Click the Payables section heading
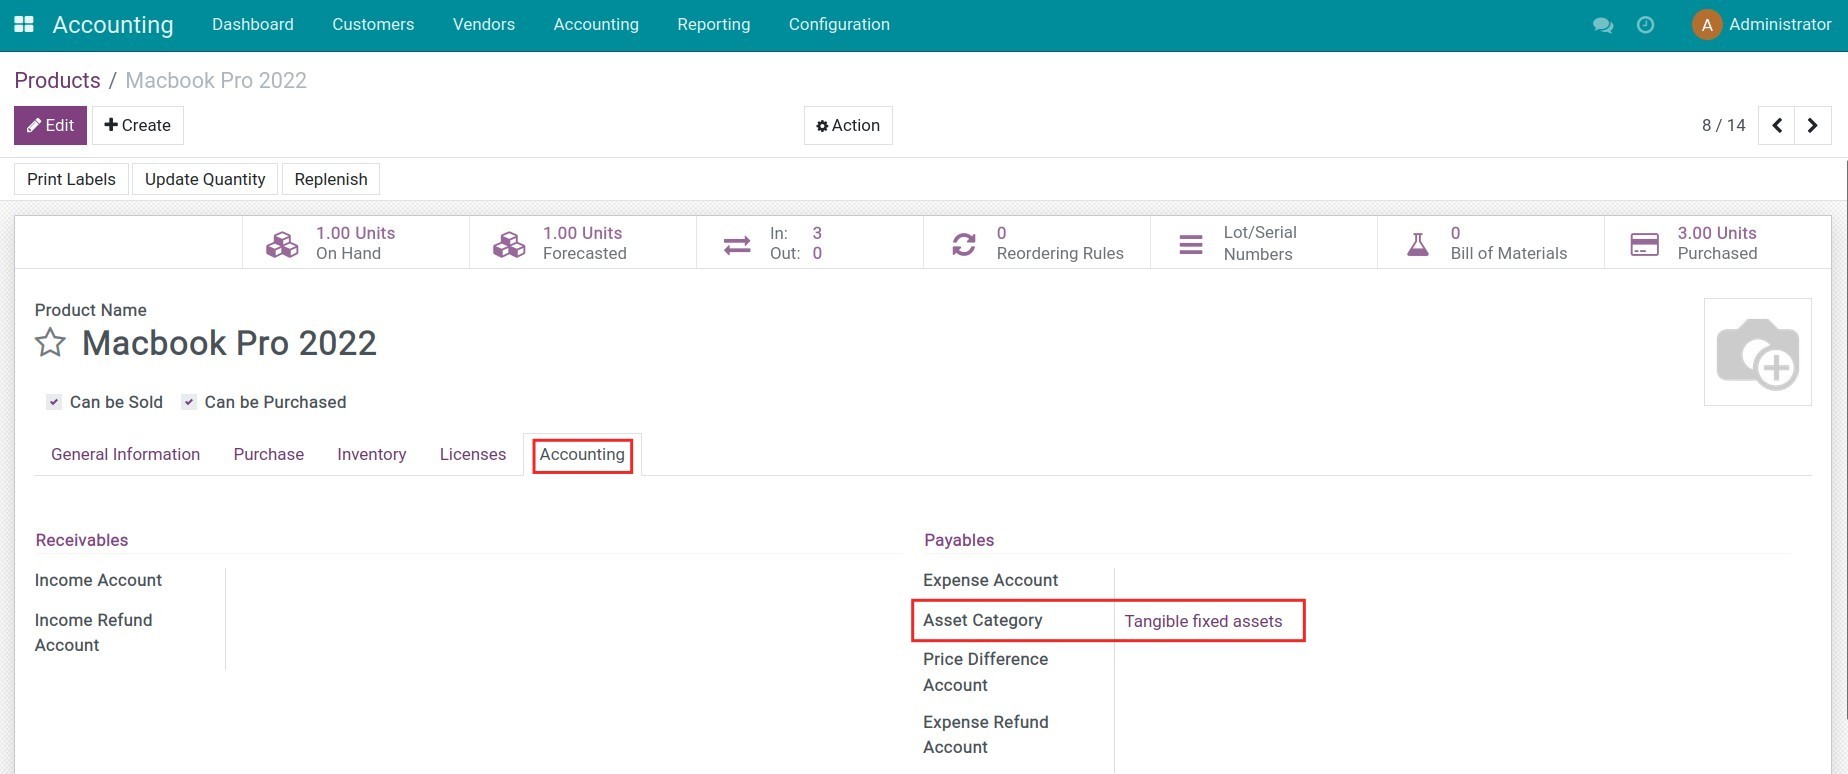Image resolution: width=1848 pixels, height=774 pixels. (x=959, y=541)
